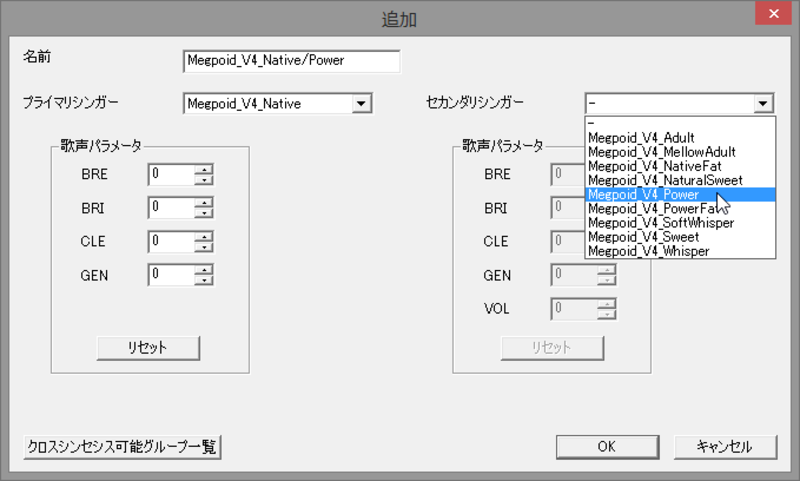Click the primary CLE value field
Viewport: 800px width, 481px height.
click(171, 242)
